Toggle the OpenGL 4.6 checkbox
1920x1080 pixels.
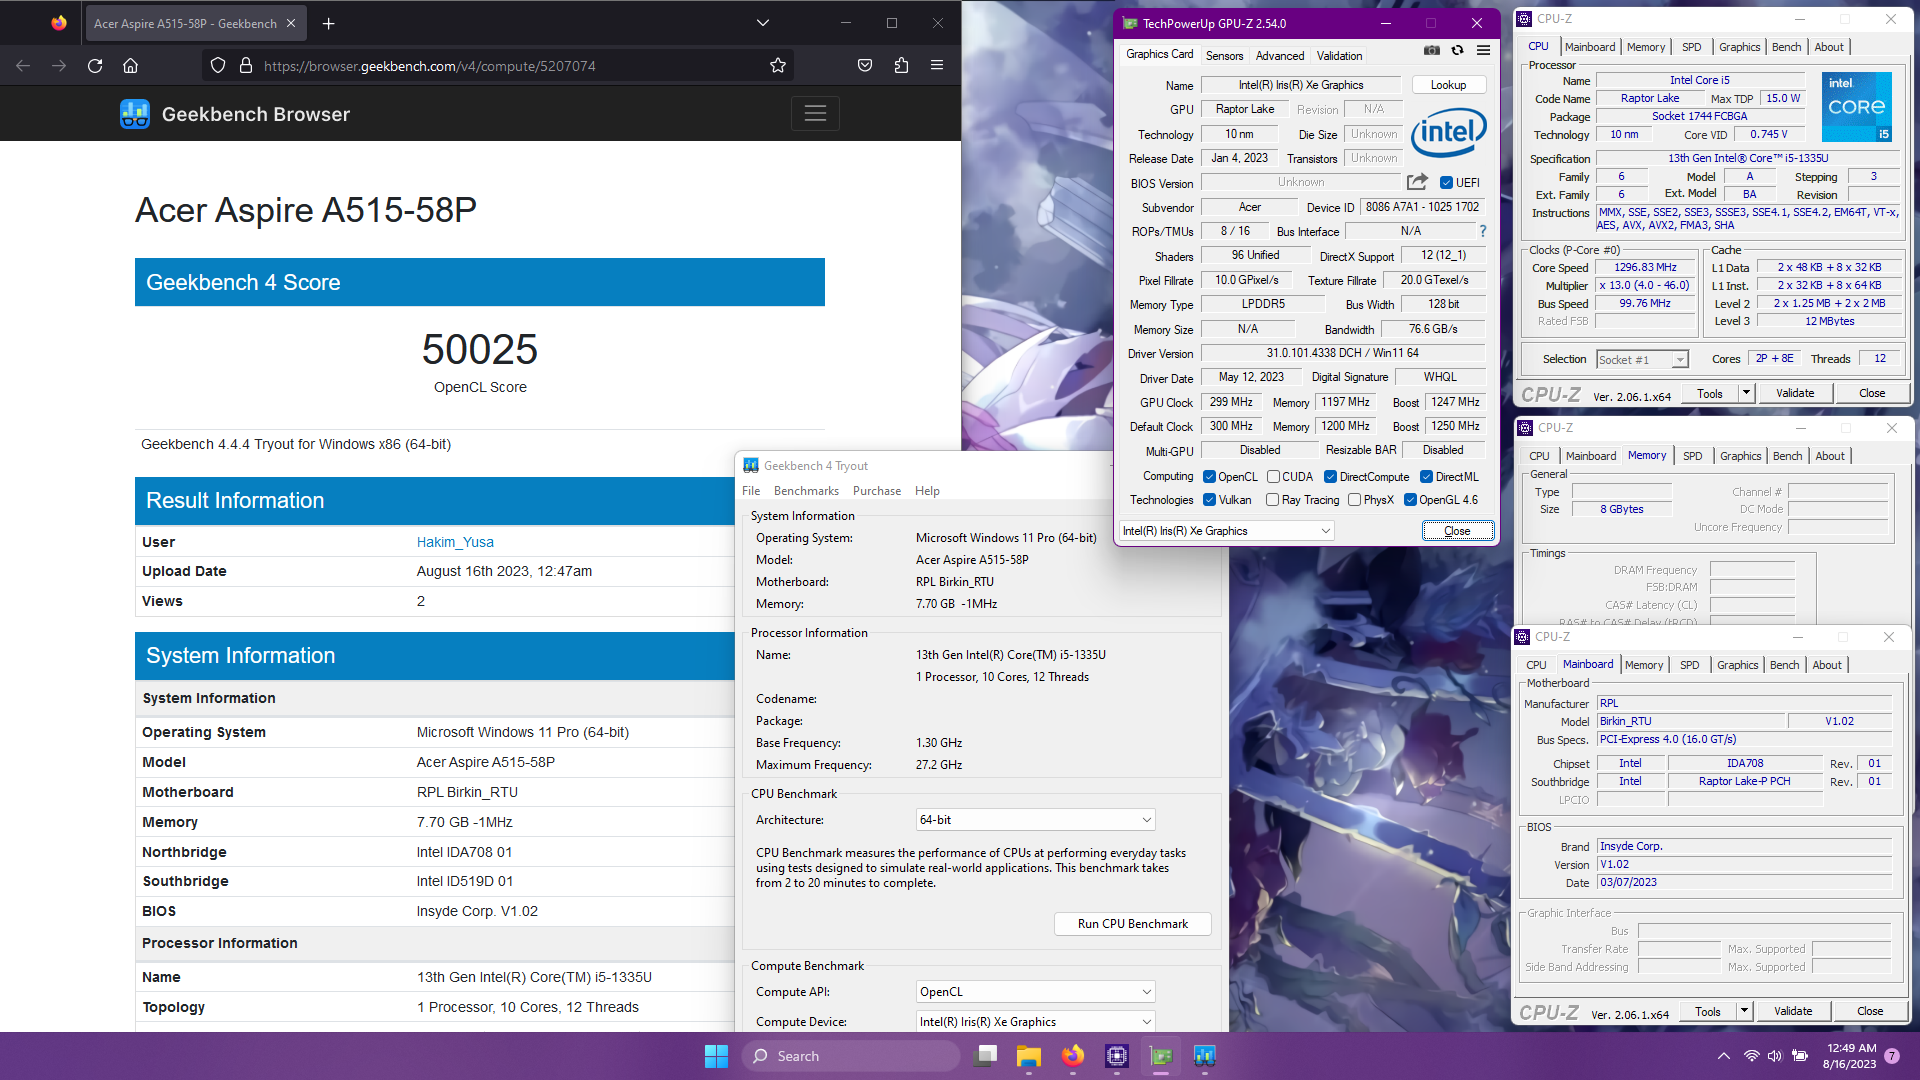[x=1410, y=500]
